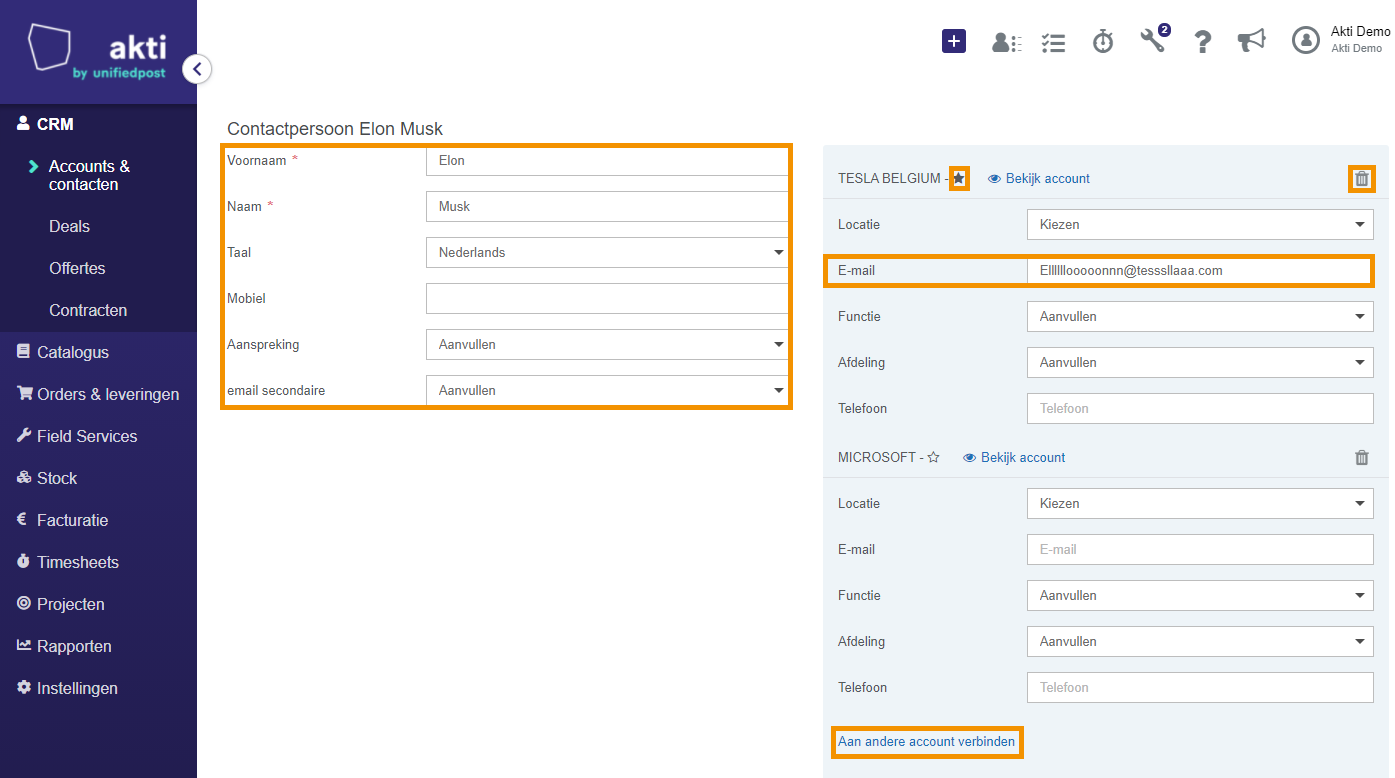Toggle the empty star next to MICROSOFT
The height and width of the screenshot is (778, 1395).
tap(933, 458)
